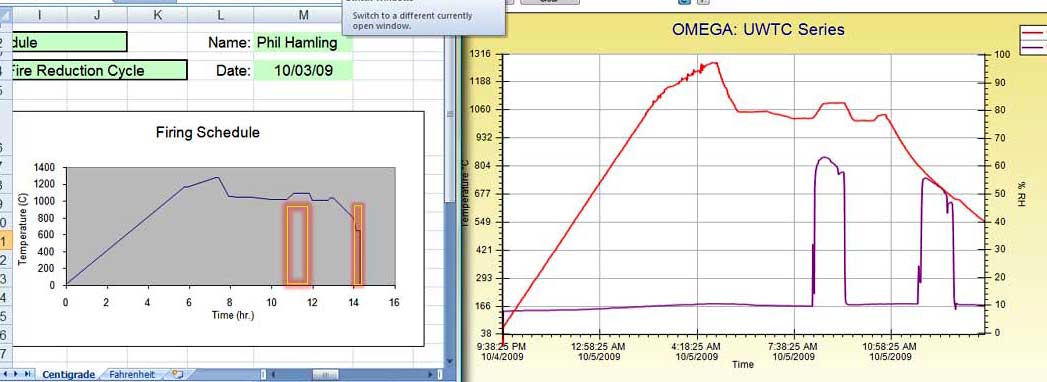Click the '10:58:25 AM' time axis label

tap(891, 347)
